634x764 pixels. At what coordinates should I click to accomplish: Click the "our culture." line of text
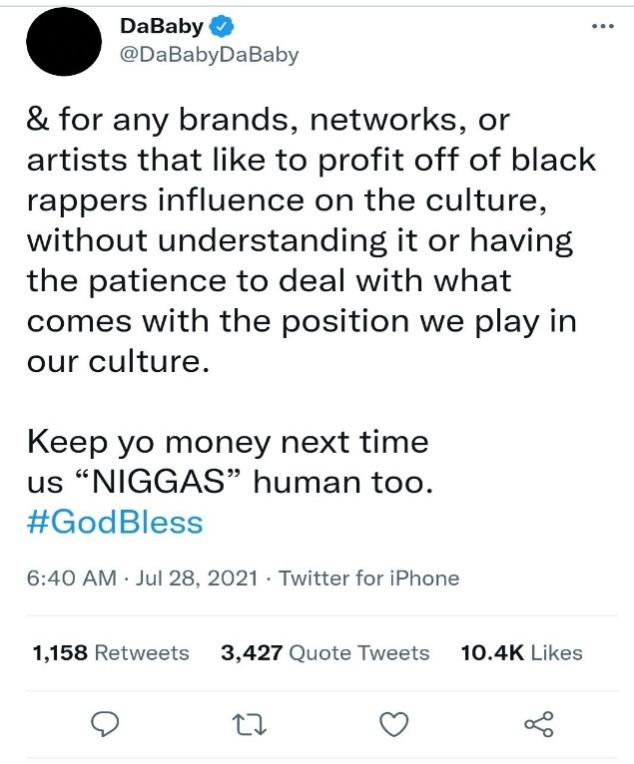118,360
